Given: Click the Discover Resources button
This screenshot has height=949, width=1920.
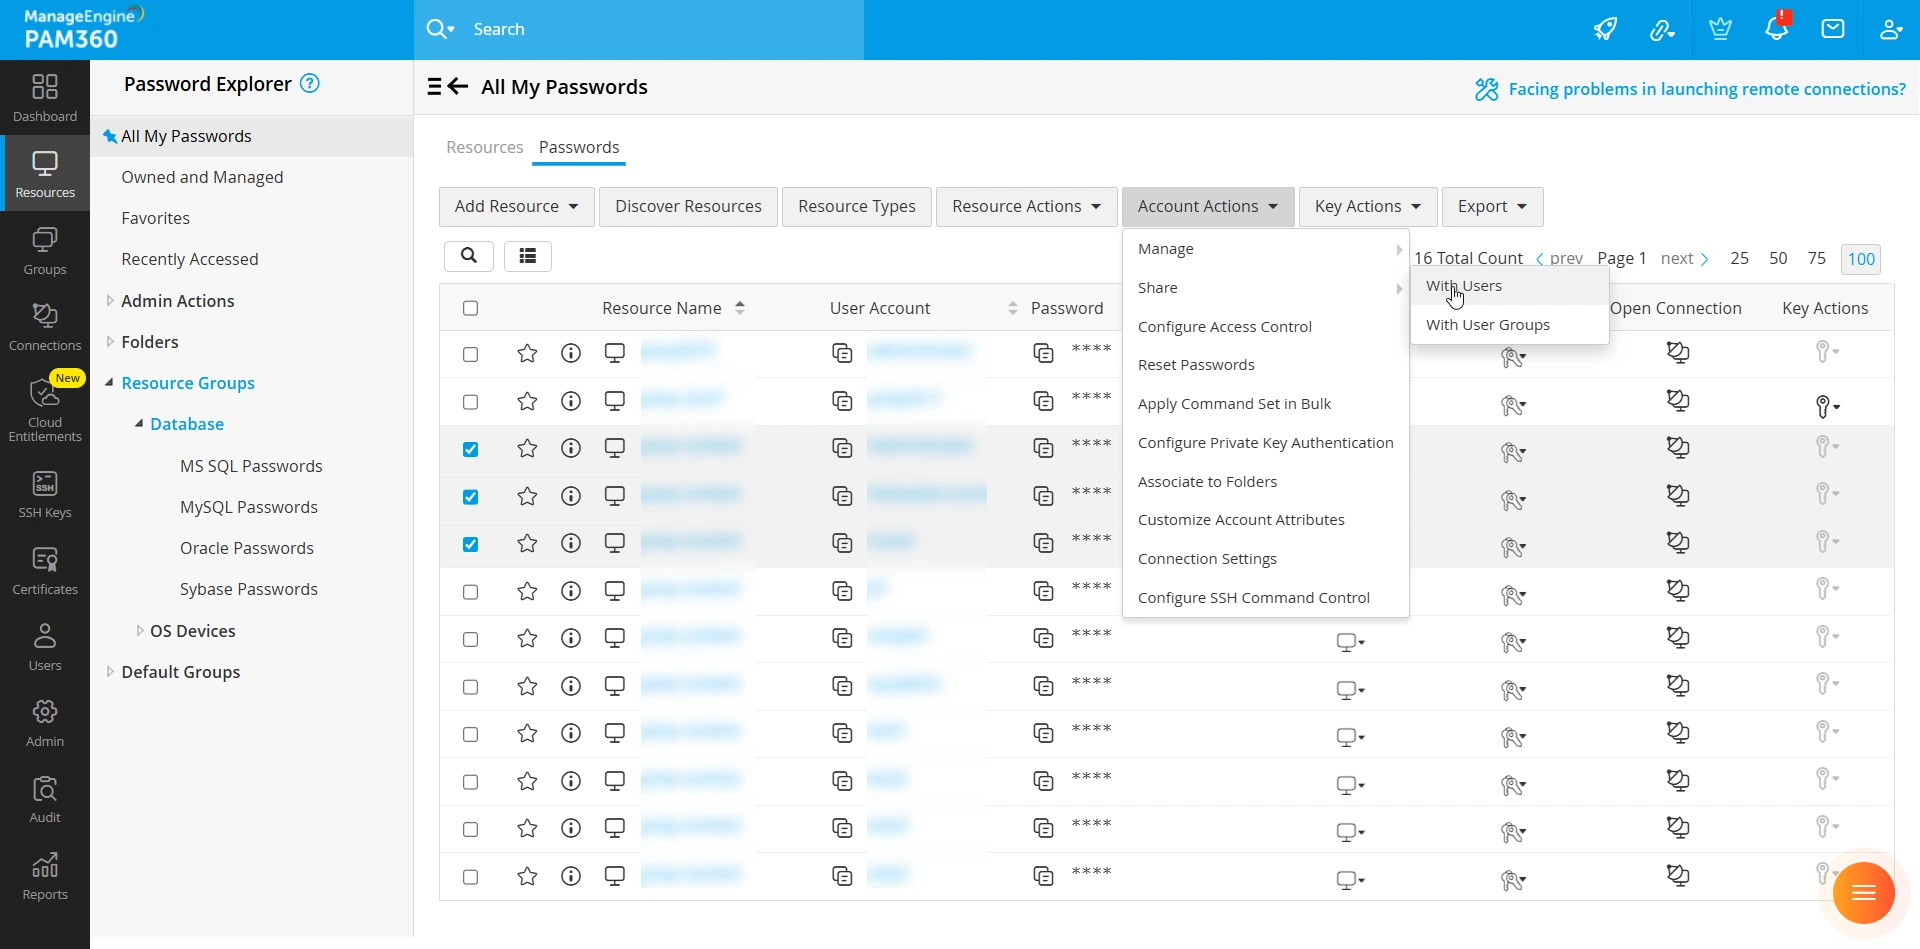Looking at the screenshot, I should (688, 207).
